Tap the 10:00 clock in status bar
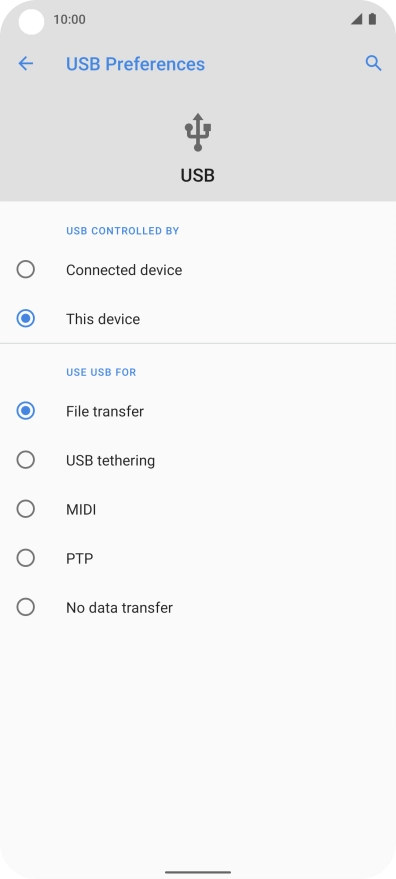Viewport: 396px width, 879px height. point(70,20)
